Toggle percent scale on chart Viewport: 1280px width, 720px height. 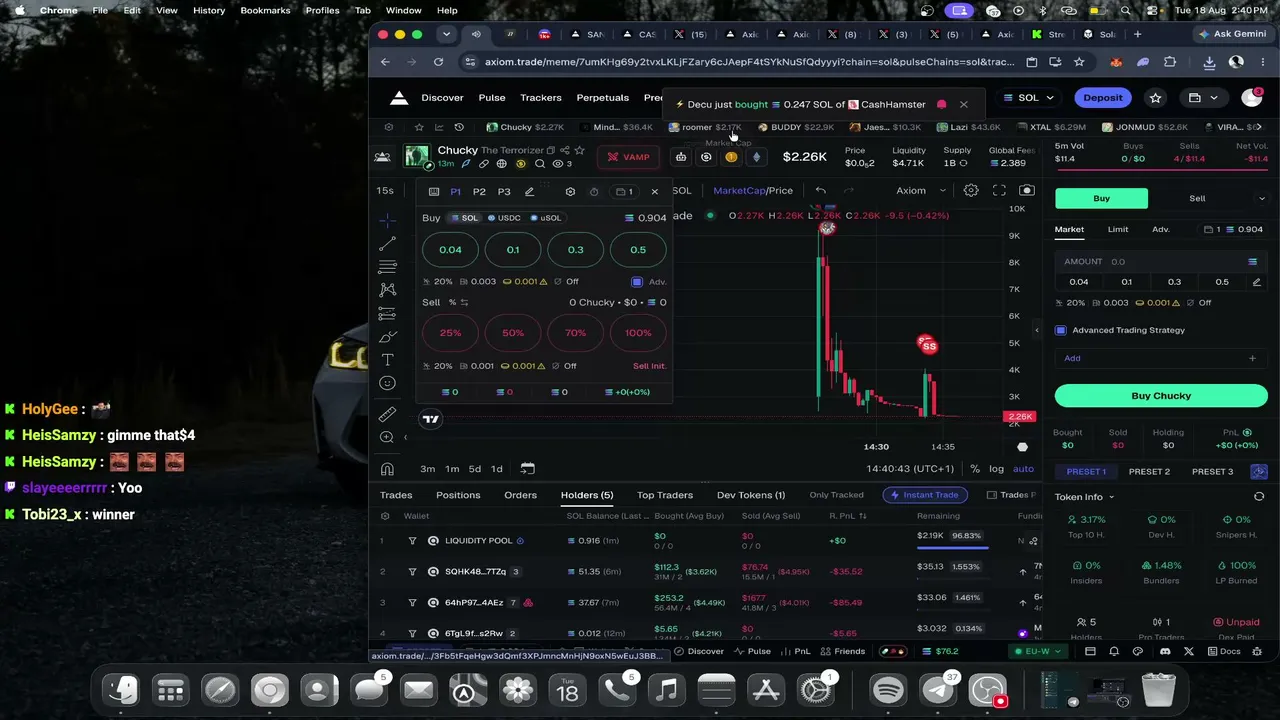[975, 469]
